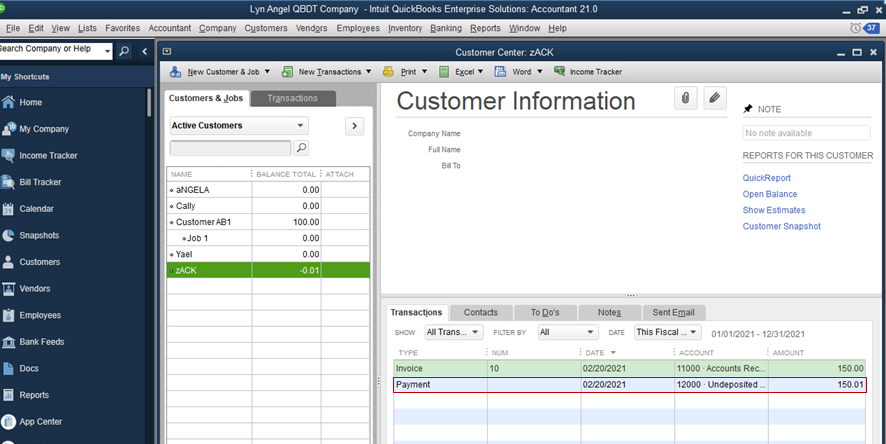Sort by BALANCE TOTAL column header

(286, 174)
